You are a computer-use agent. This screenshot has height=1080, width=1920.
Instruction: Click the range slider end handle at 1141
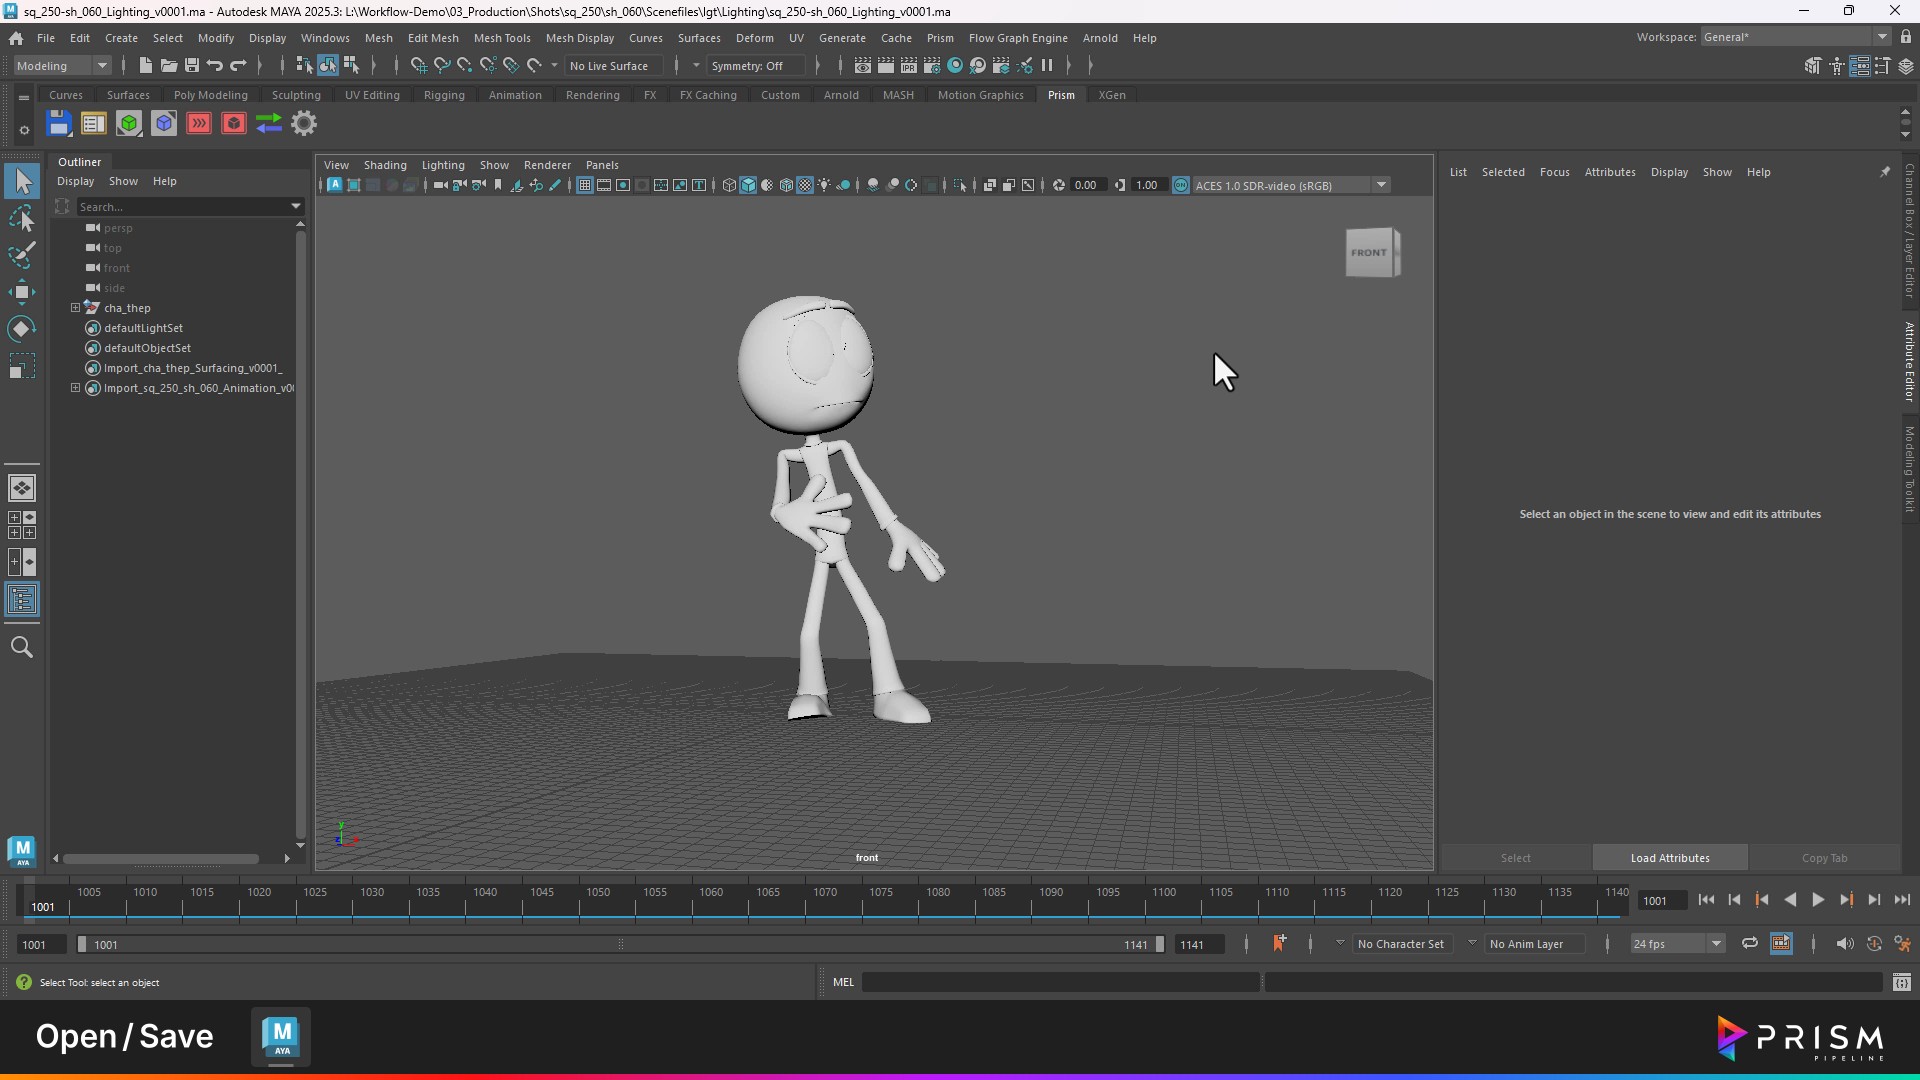[x=1159, y=944]
